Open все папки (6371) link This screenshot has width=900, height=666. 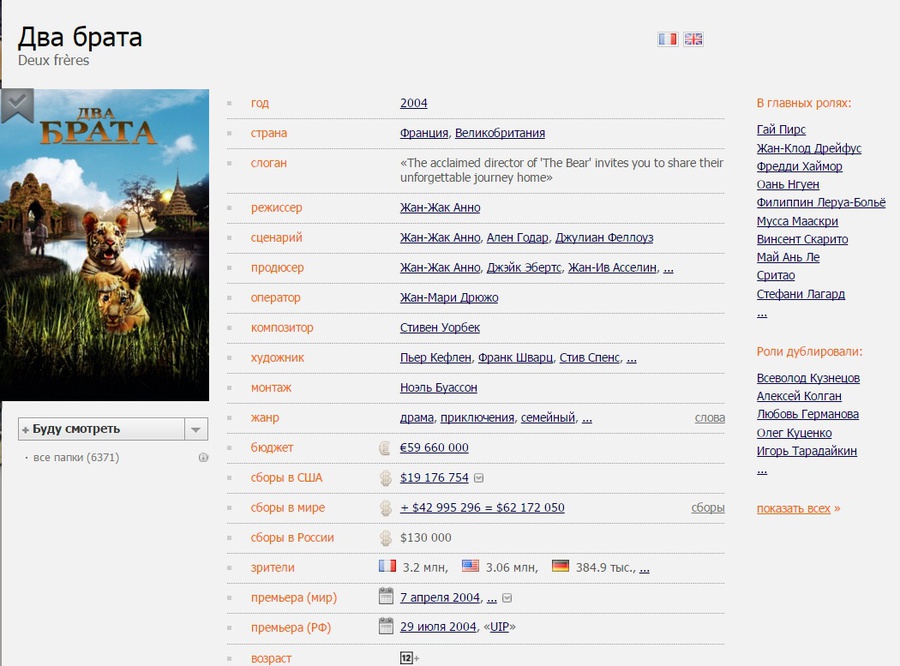point(76,458)
